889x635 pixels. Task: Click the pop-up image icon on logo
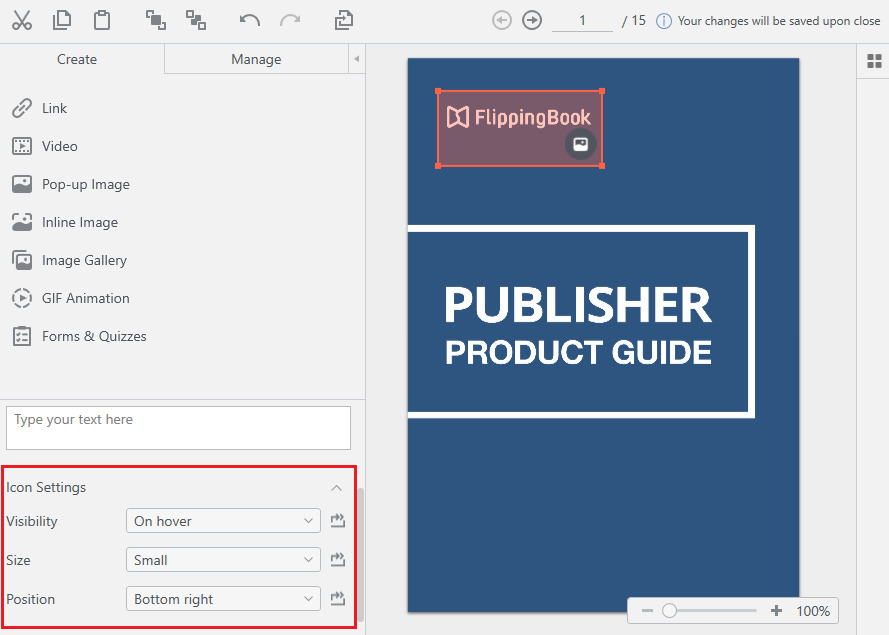581,144
